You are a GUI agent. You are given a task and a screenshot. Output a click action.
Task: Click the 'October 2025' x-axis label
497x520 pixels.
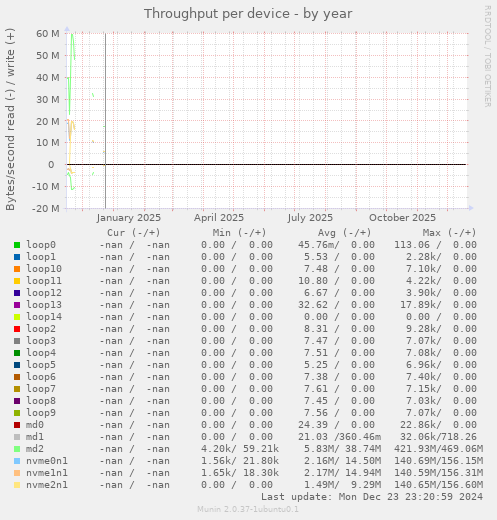[x=402, y=218]
